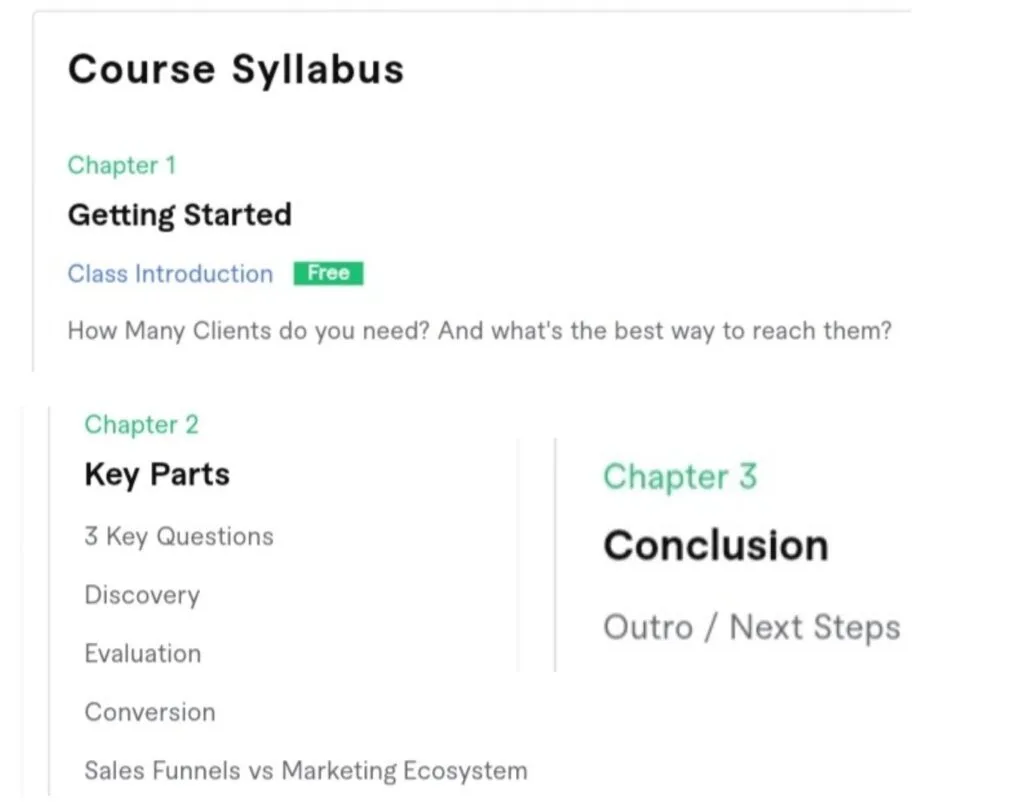Click the Key Parts chapter title
Screen dimensions: 1024x812
156,474
